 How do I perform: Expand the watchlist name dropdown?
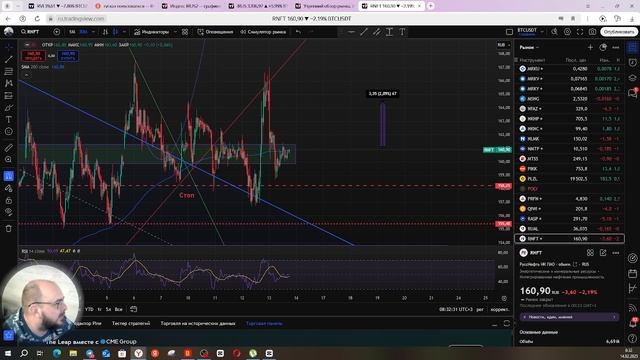pos(529,47)
